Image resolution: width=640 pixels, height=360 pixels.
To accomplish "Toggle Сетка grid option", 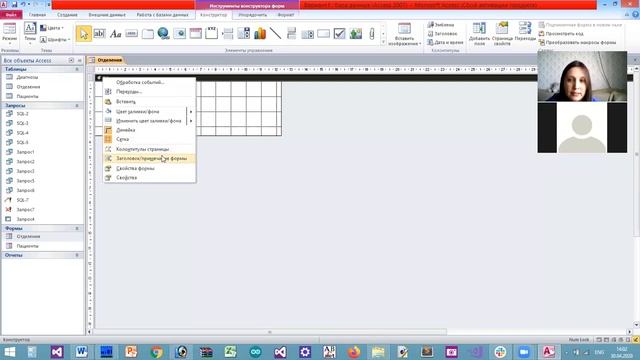I will 149,140.
